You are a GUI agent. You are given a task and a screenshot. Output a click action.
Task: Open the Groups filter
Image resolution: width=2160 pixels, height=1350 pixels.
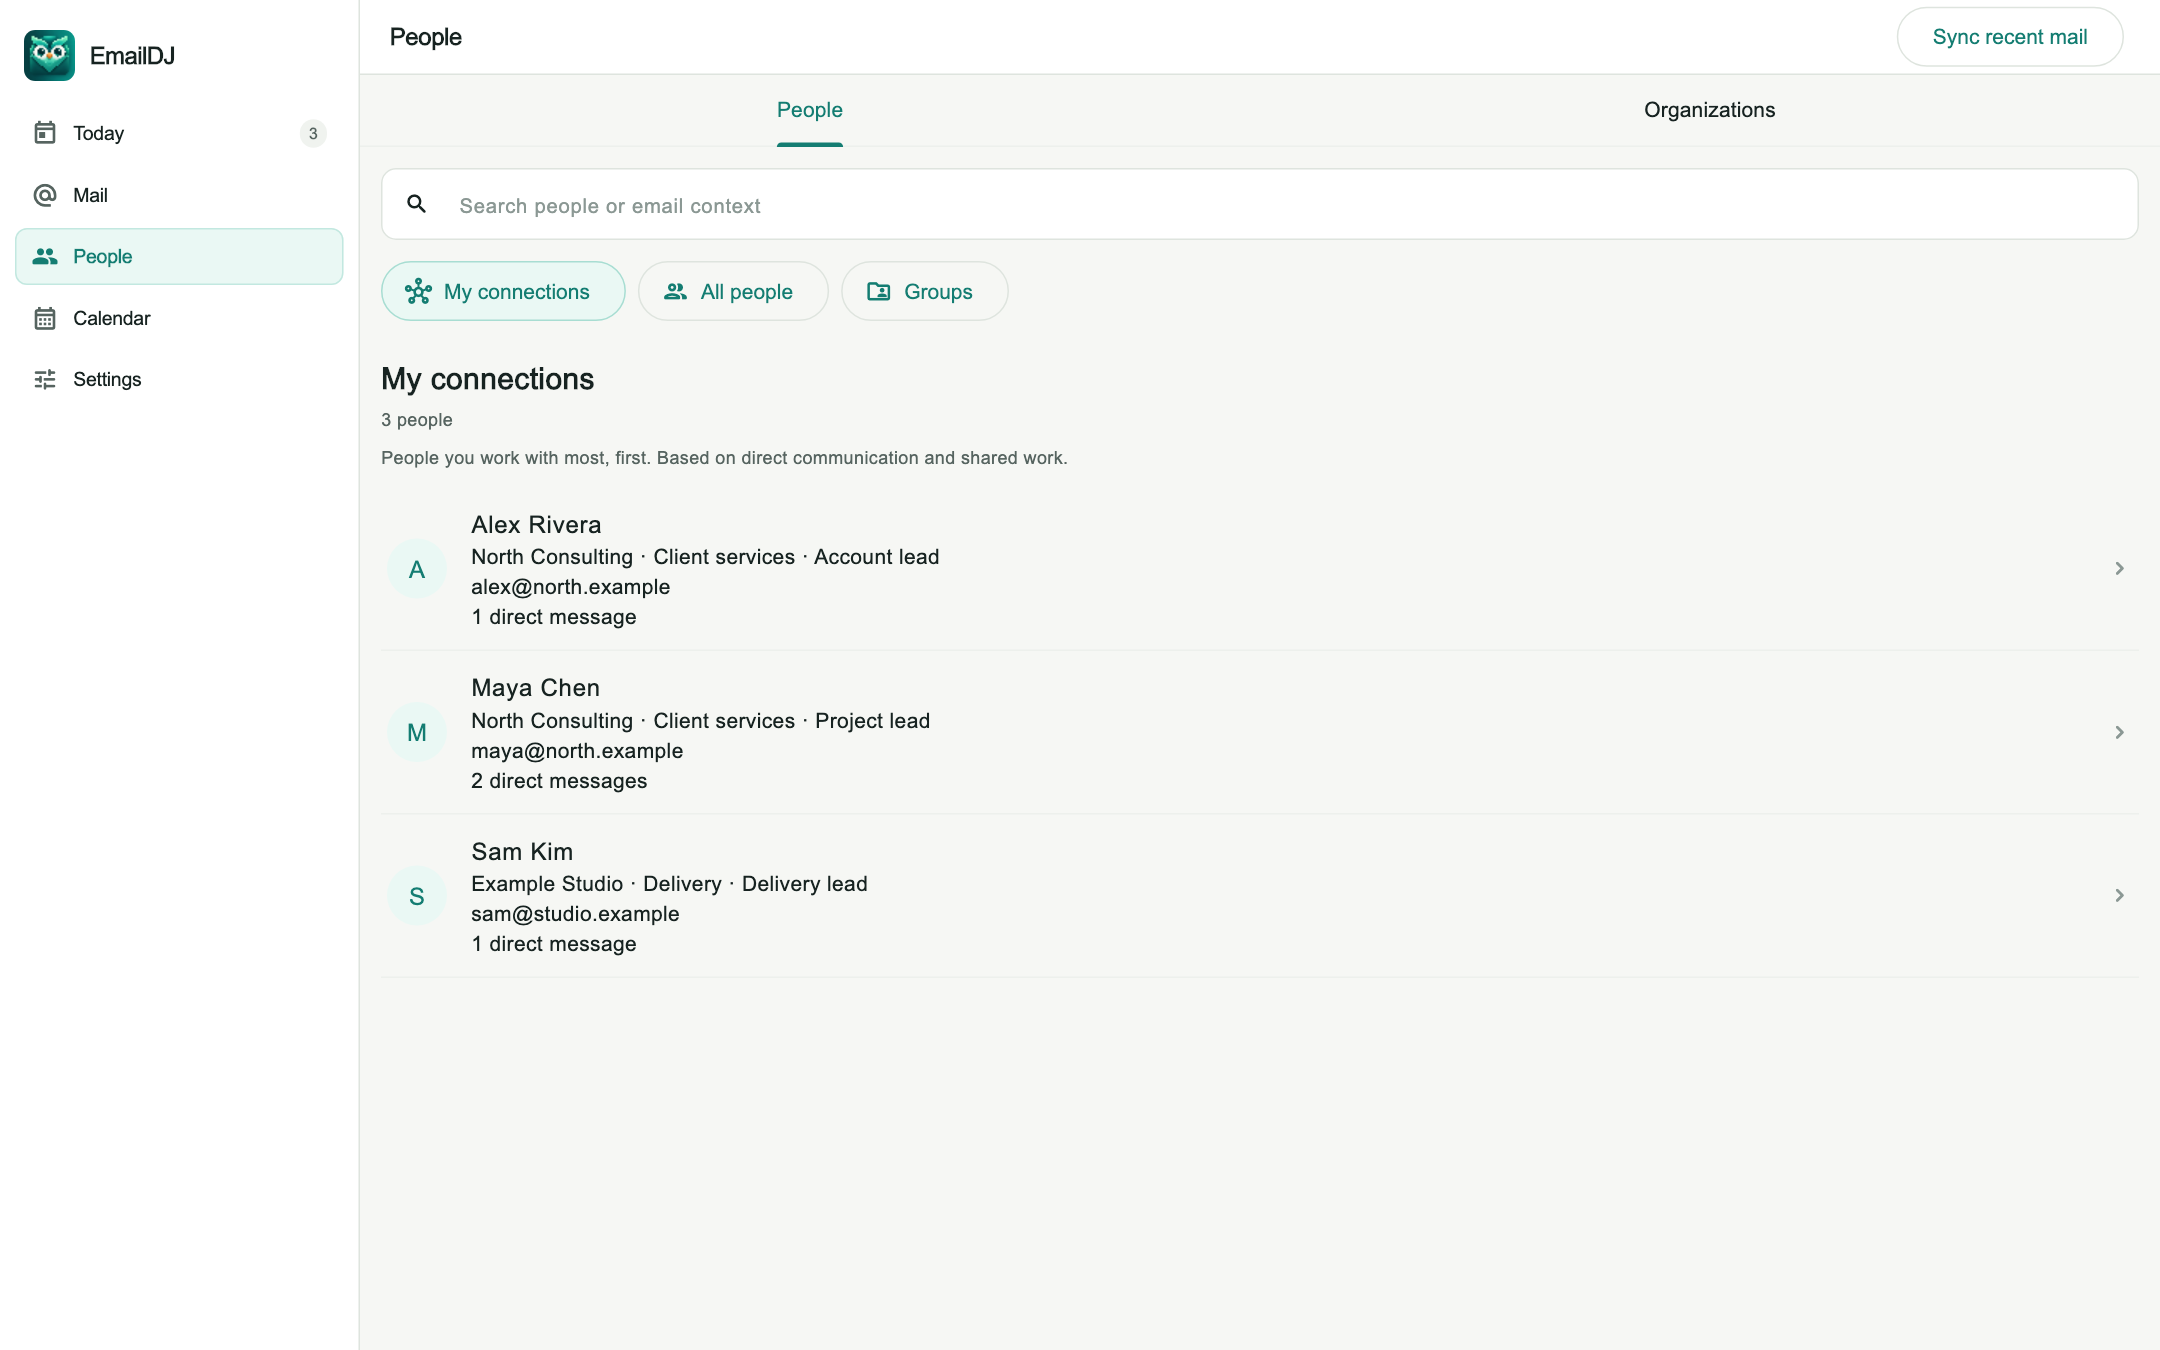(x=924, y=291)
